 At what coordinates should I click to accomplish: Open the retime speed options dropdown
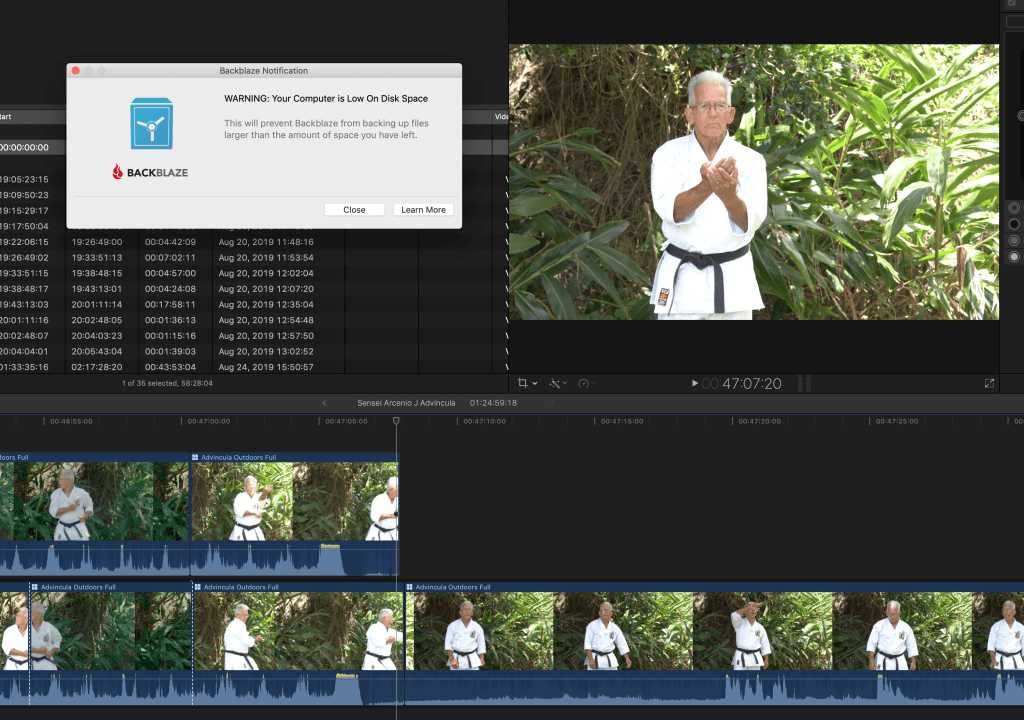pos(586,383)
